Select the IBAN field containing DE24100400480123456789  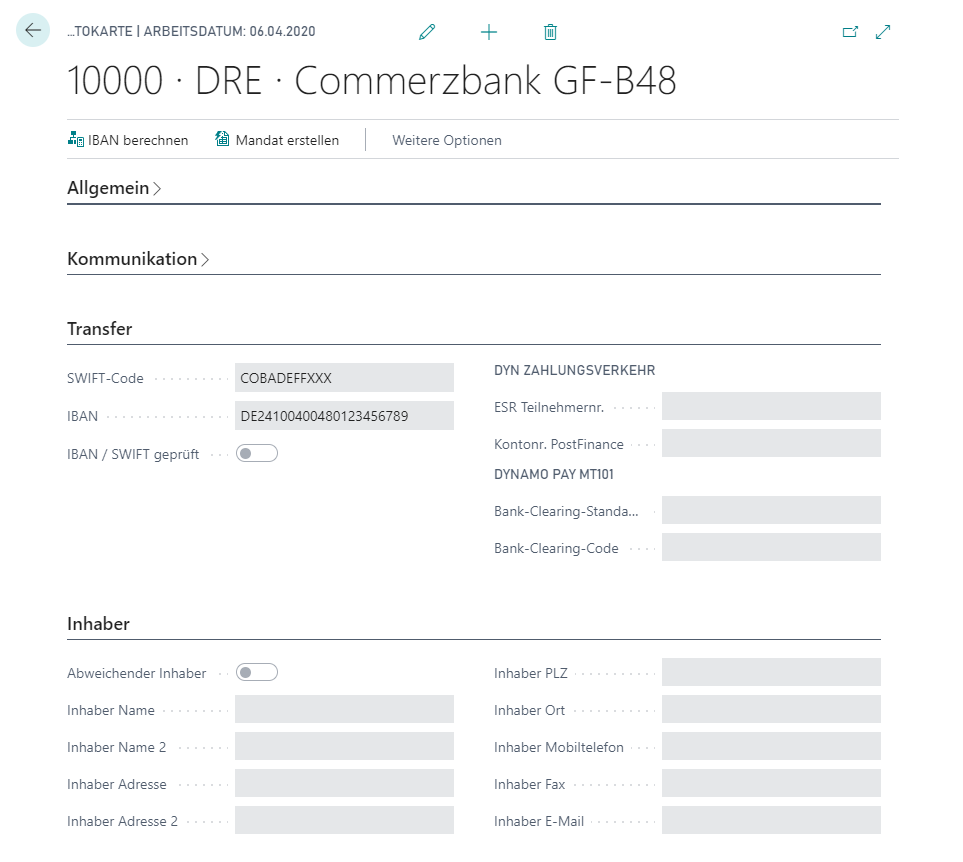[344, 415]
